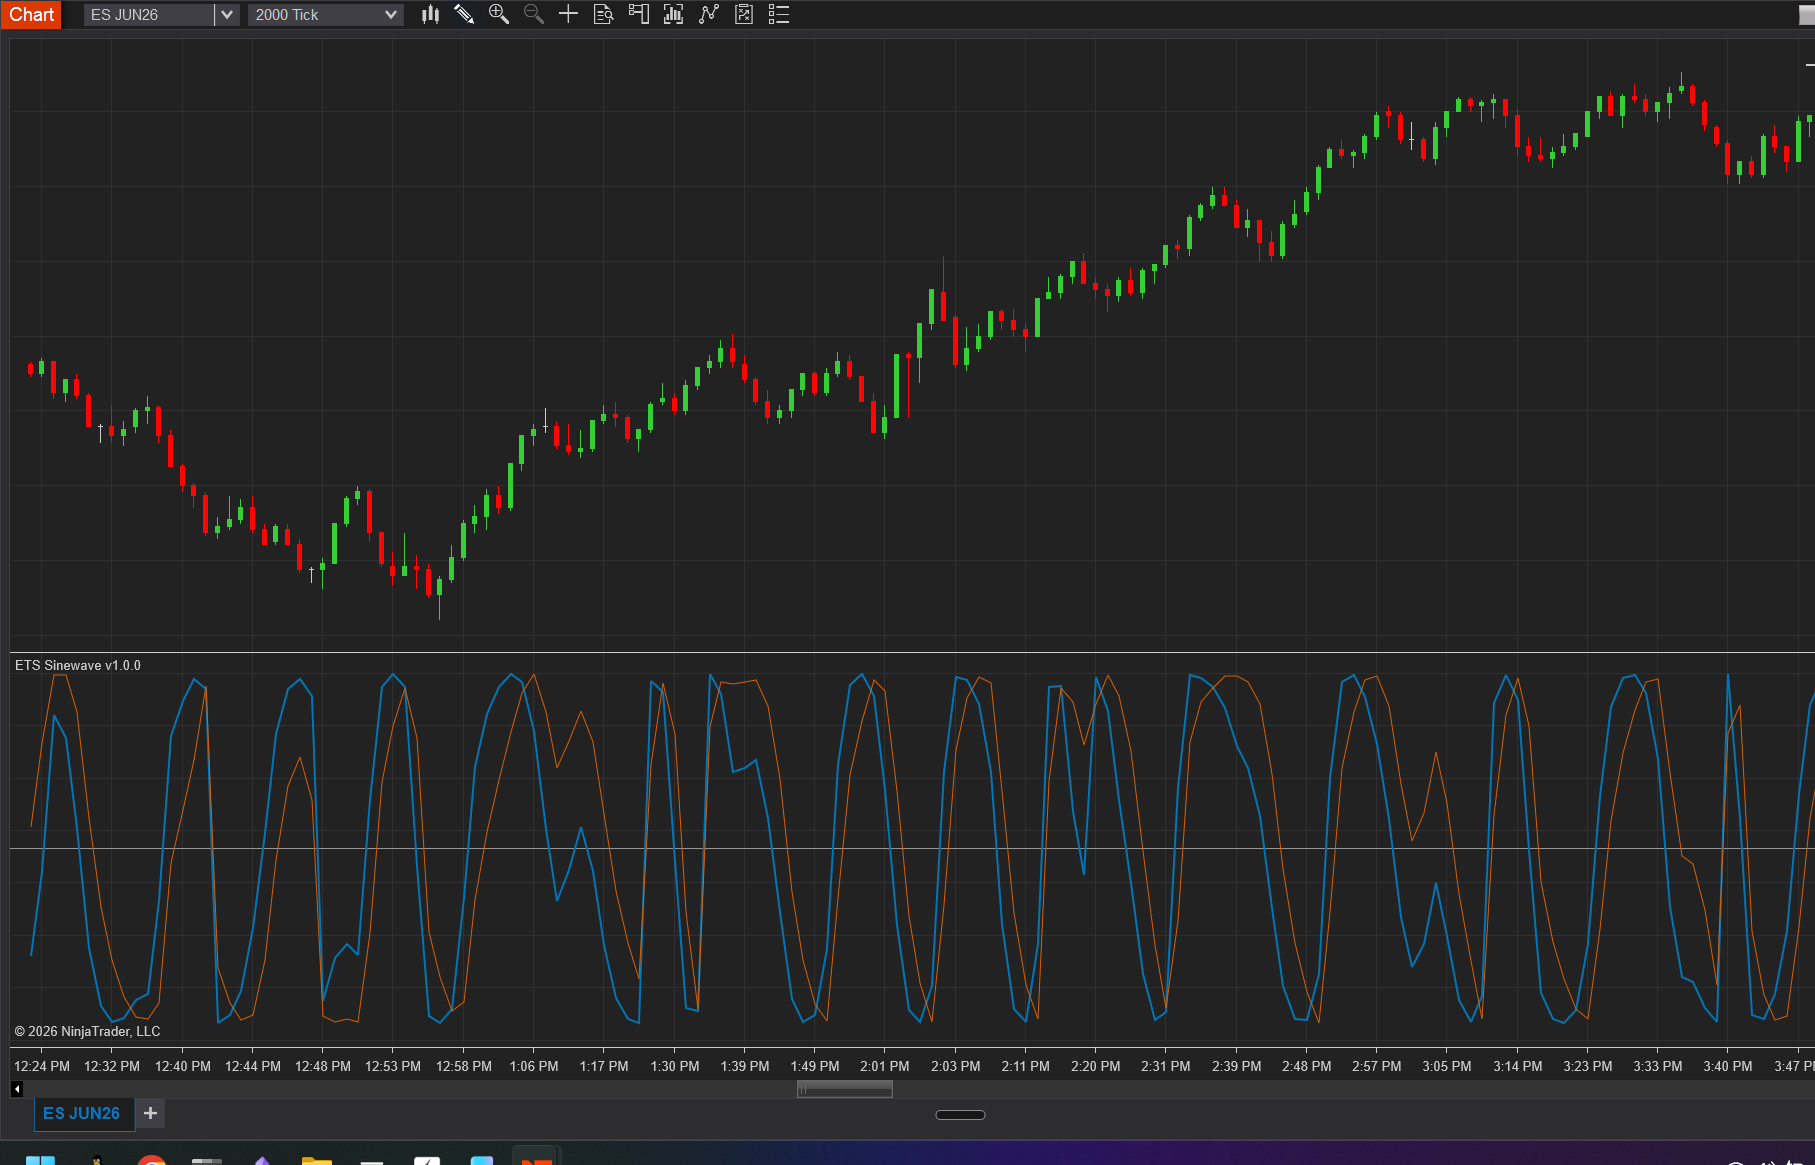Open the Chart Trader panel icon
Screen dimensions: 1815x1165
(638, 14)
